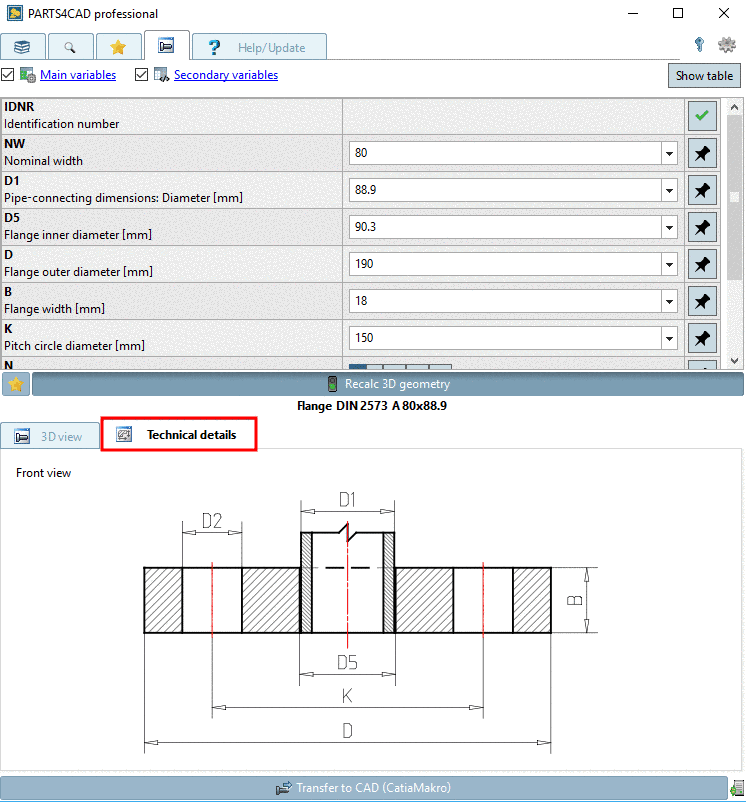Open the Help/Update tab
This screenshot has height=802, width=746.
(x=259, y=47)
